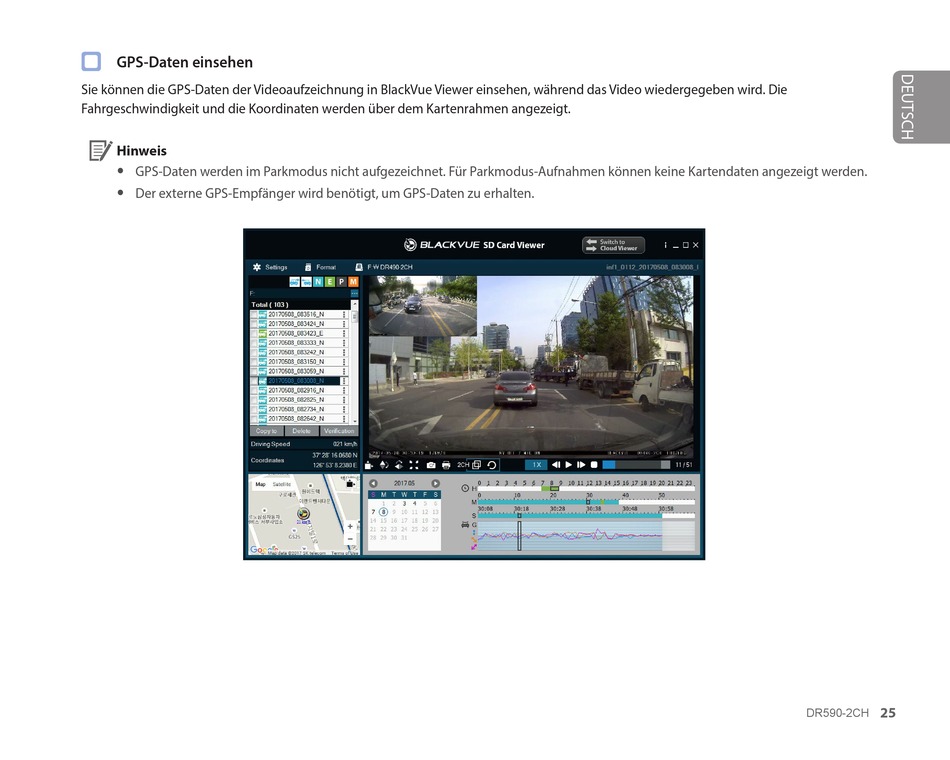950x760 pixels.
Task: Click the clock icon beside hour timeline
Action: pos(465,488)
